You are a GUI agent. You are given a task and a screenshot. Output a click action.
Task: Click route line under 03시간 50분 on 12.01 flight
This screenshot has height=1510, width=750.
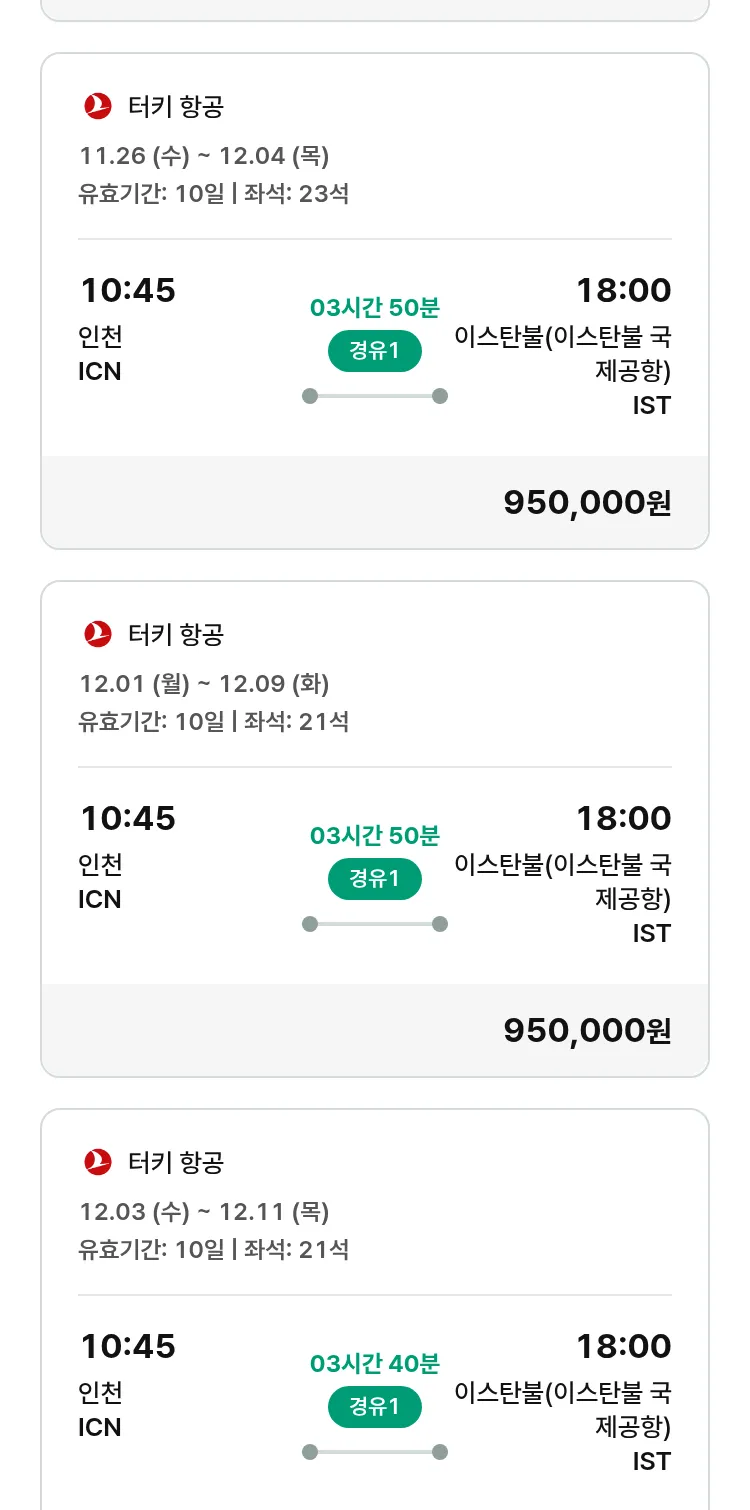375,924
